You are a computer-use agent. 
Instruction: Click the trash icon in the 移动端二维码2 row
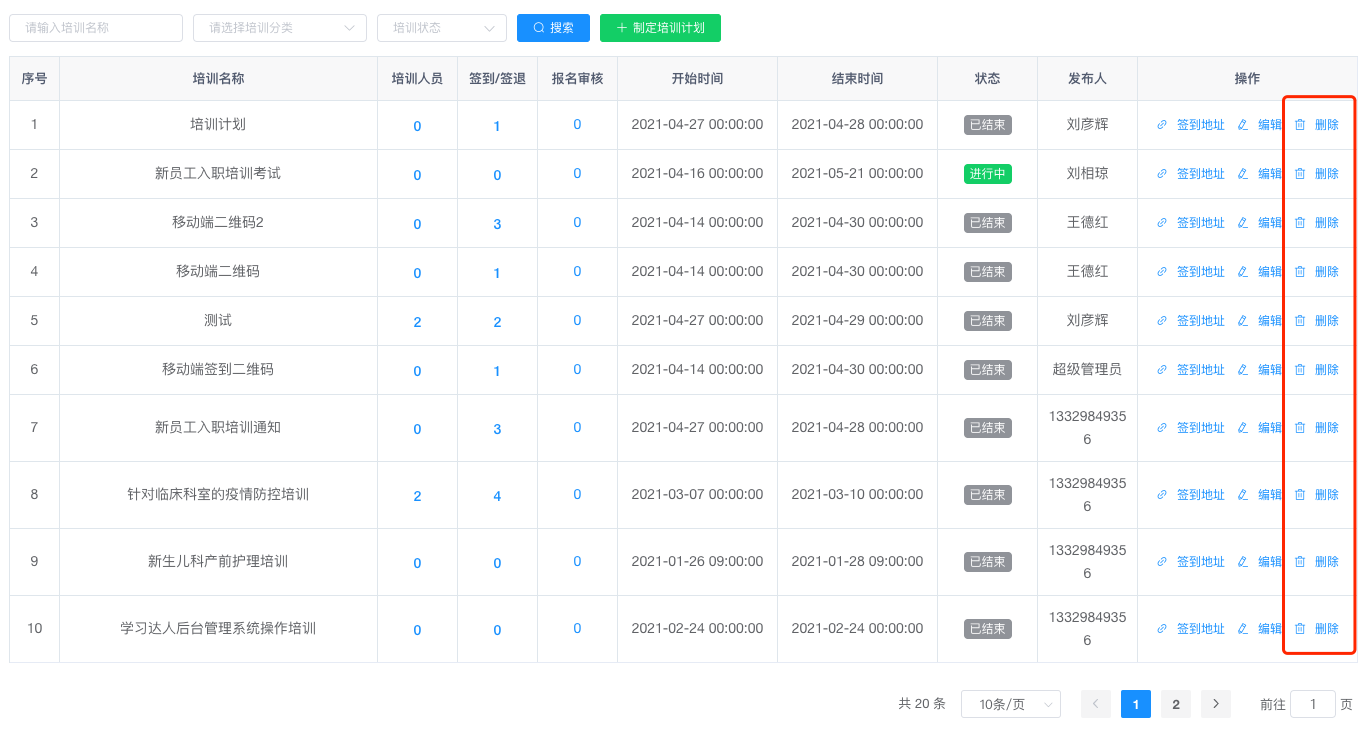click(1300, 223)
